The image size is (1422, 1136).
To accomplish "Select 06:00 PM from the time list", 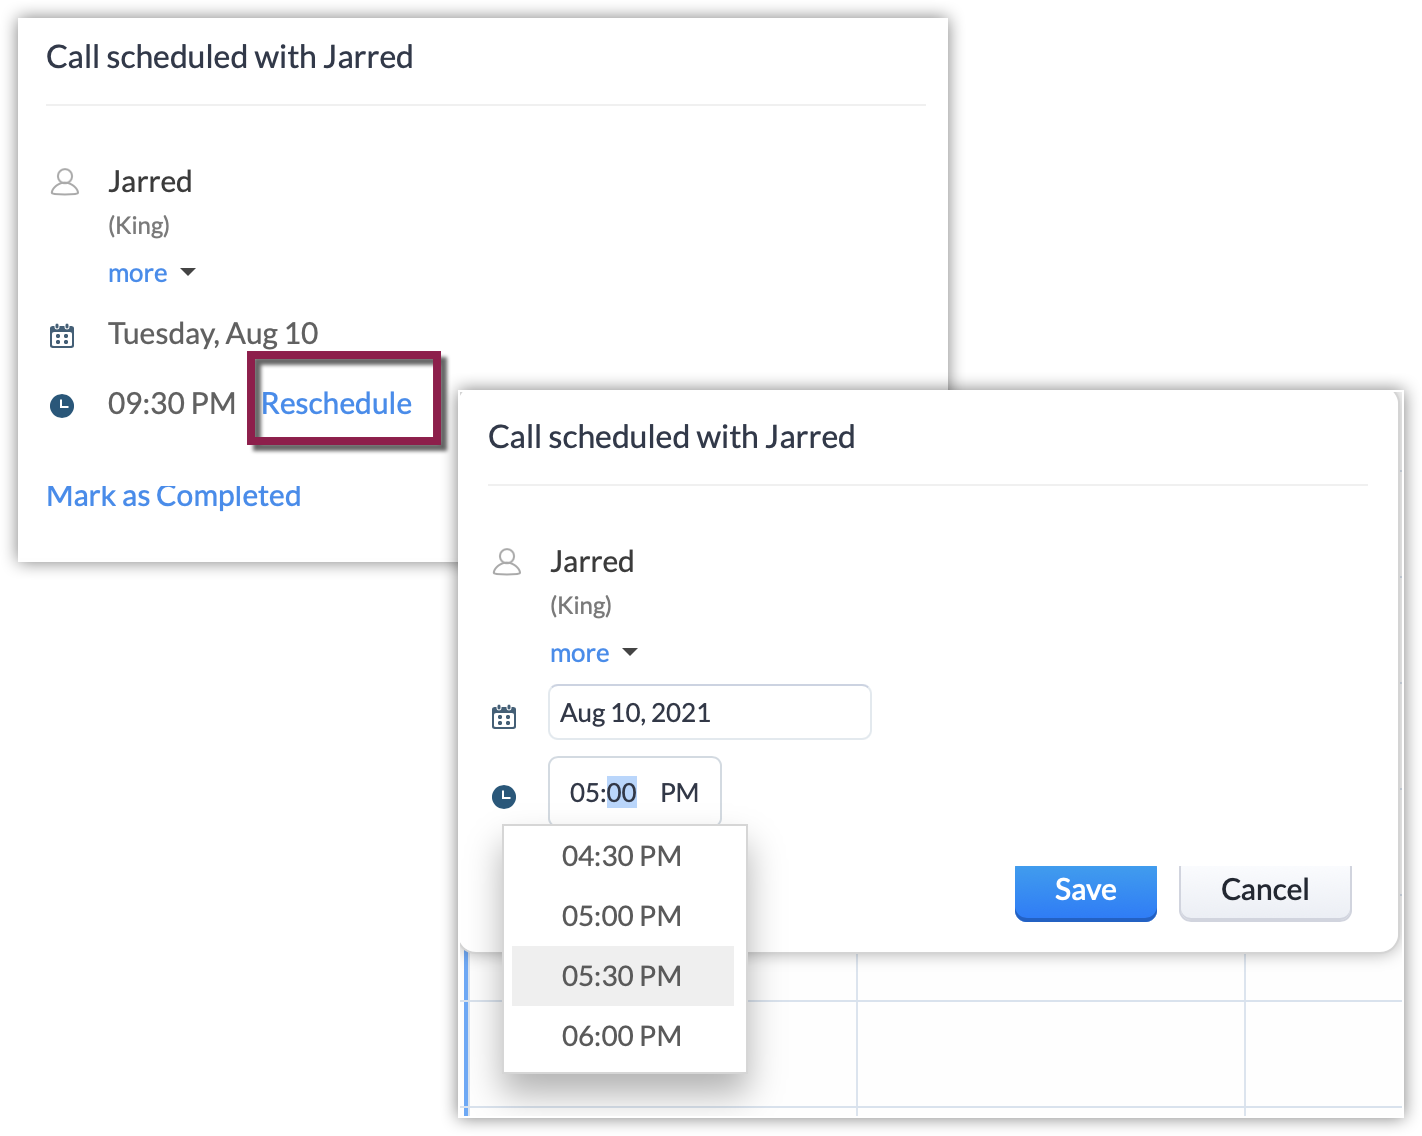I will 622,1036.
